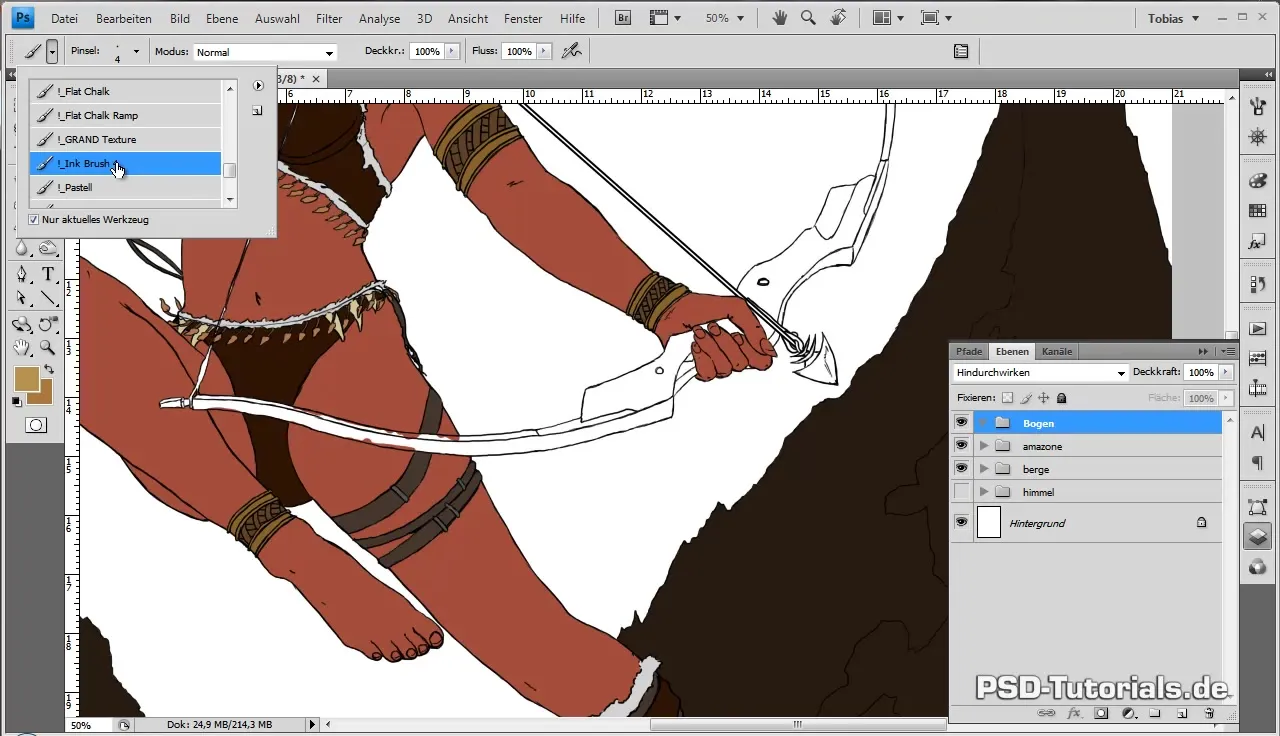Uncheck Nur aktuelles Werkzeug
1280x736 pixels.
point(34,219)
